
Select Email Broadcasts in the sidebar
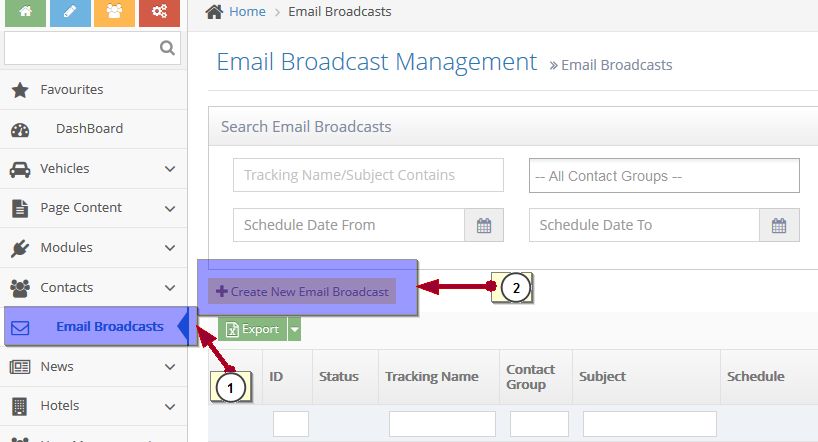(x=96, y=327)
